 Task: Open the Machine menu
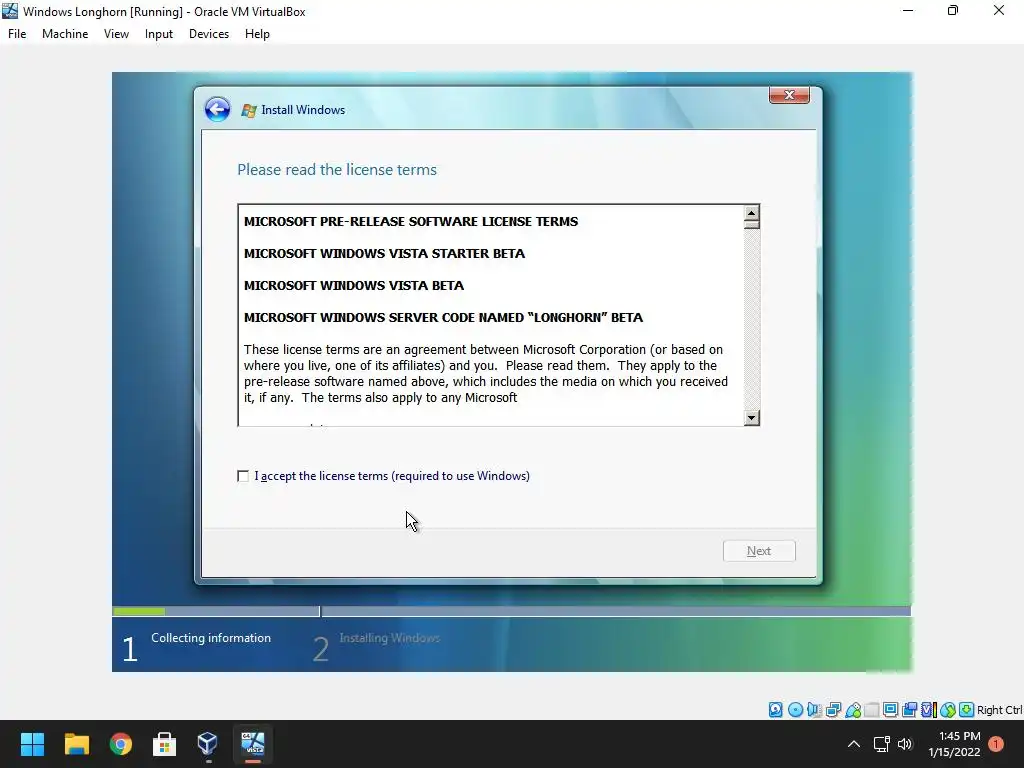(65, 34)
